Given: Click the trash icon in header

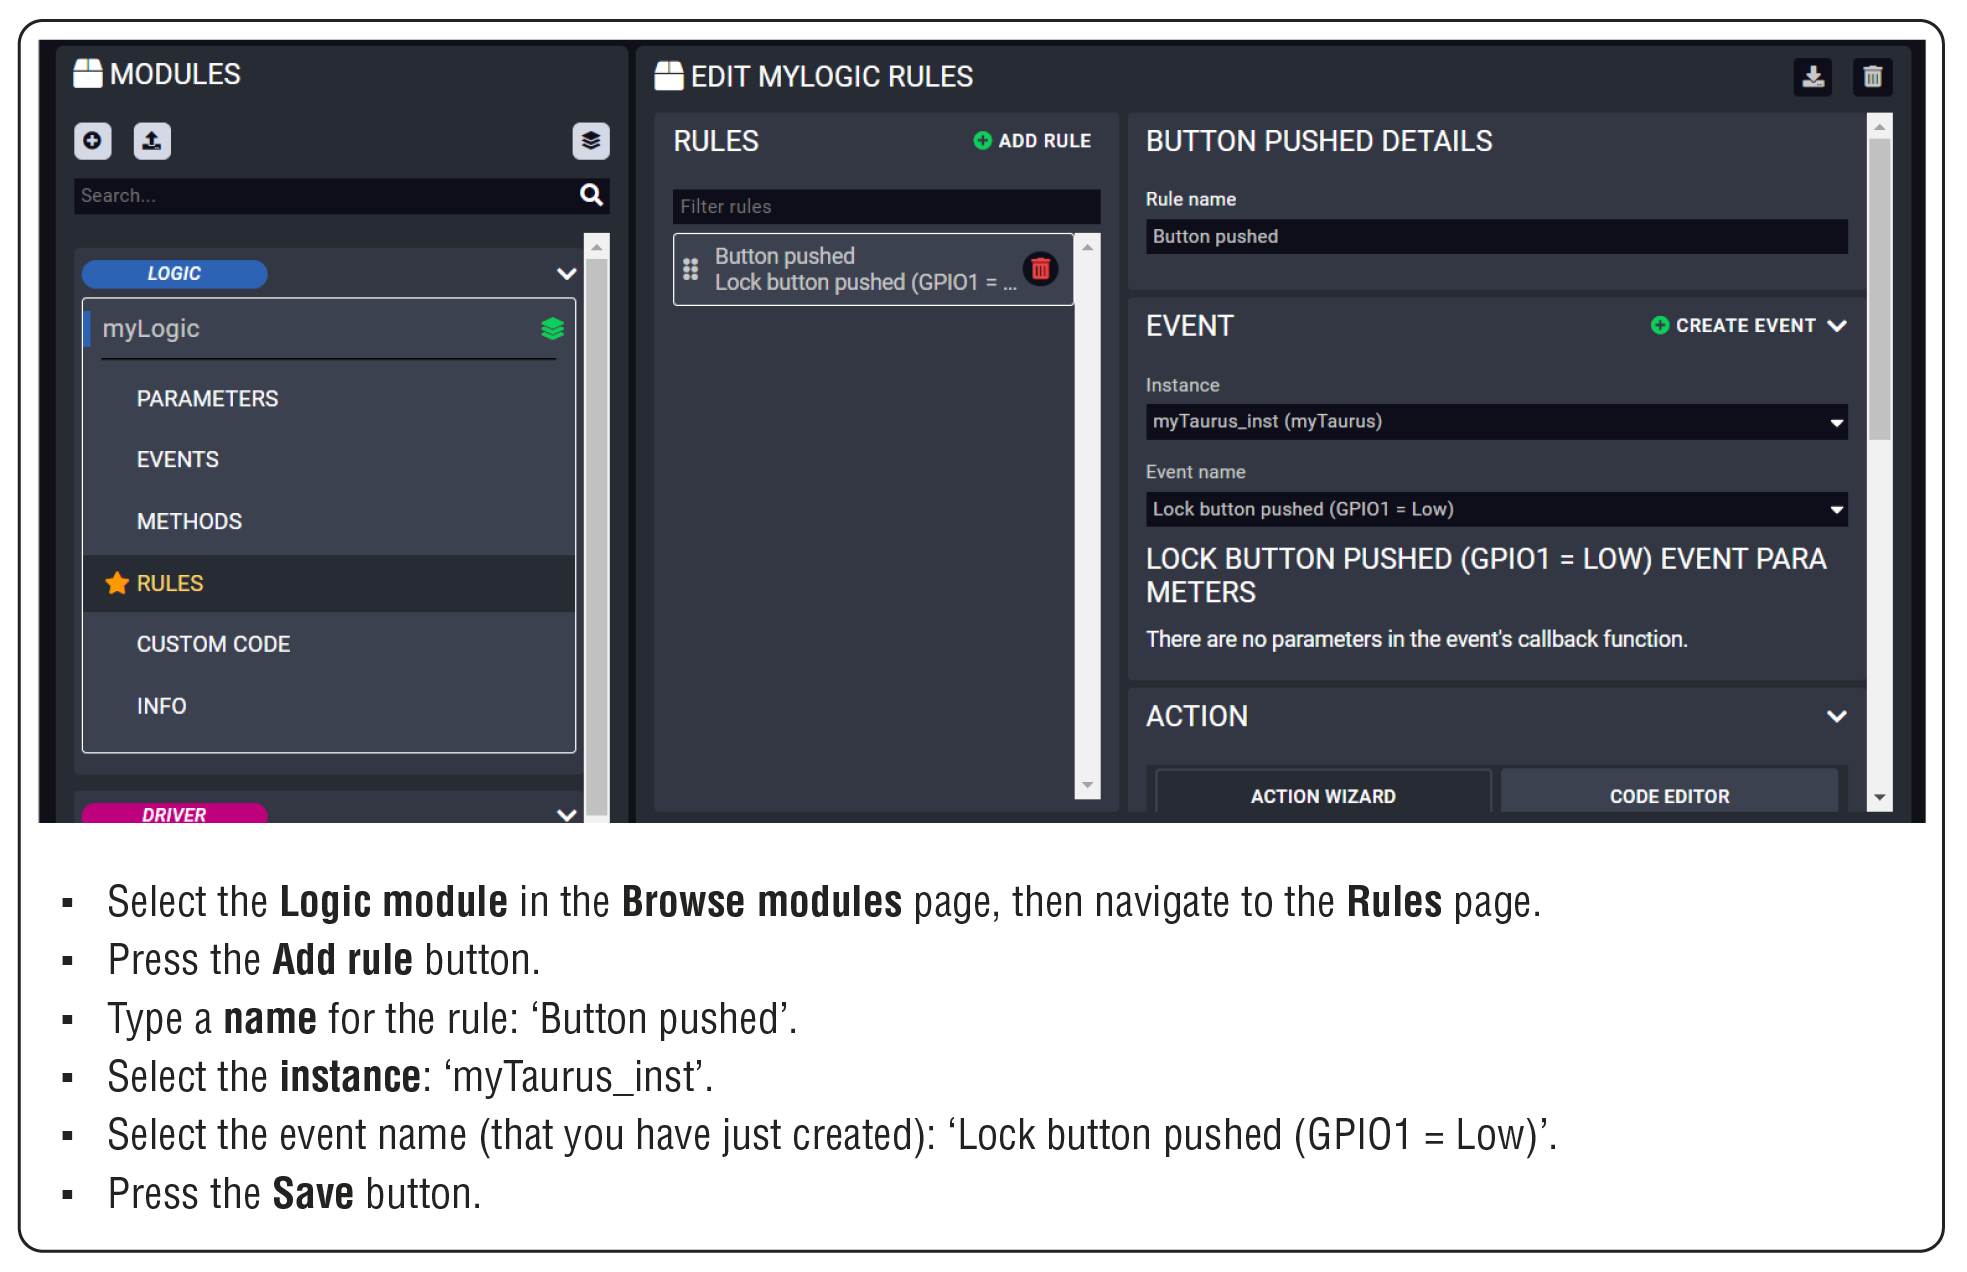Looking at the screenshot, I should tap(1872, 77).
